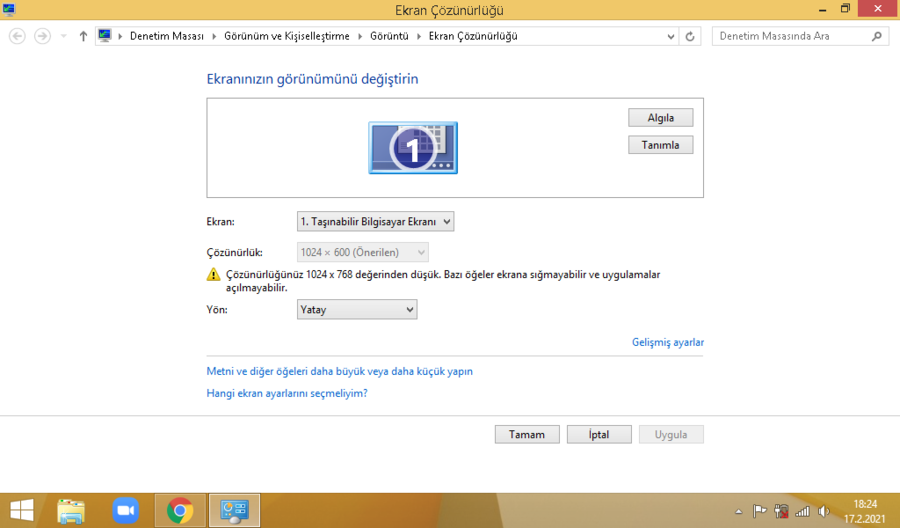Viewport: 900px width, 528px height.
Task: Click the İptal button
Action: point(599,434)
